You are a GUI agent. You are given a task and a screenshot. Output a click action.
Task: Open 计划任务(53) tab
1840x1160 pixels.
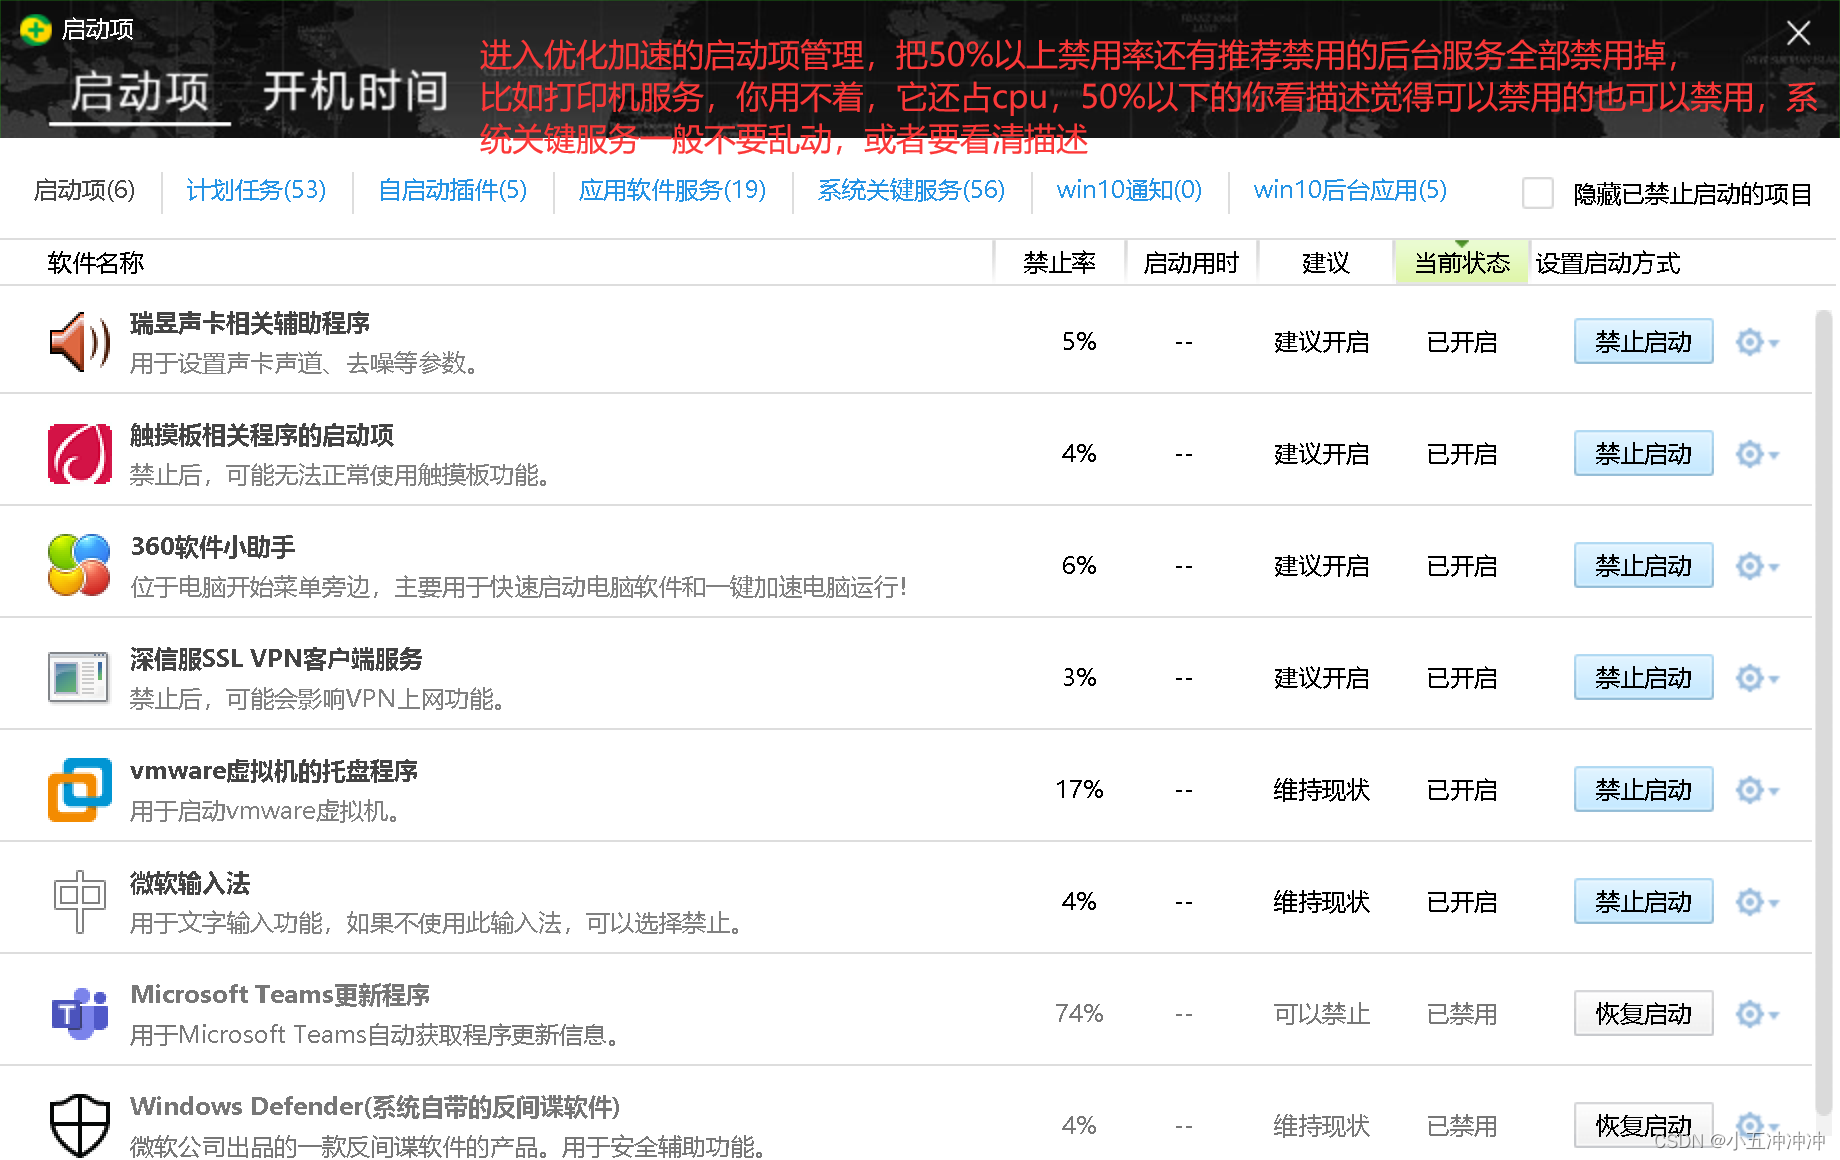pos(256,190)
